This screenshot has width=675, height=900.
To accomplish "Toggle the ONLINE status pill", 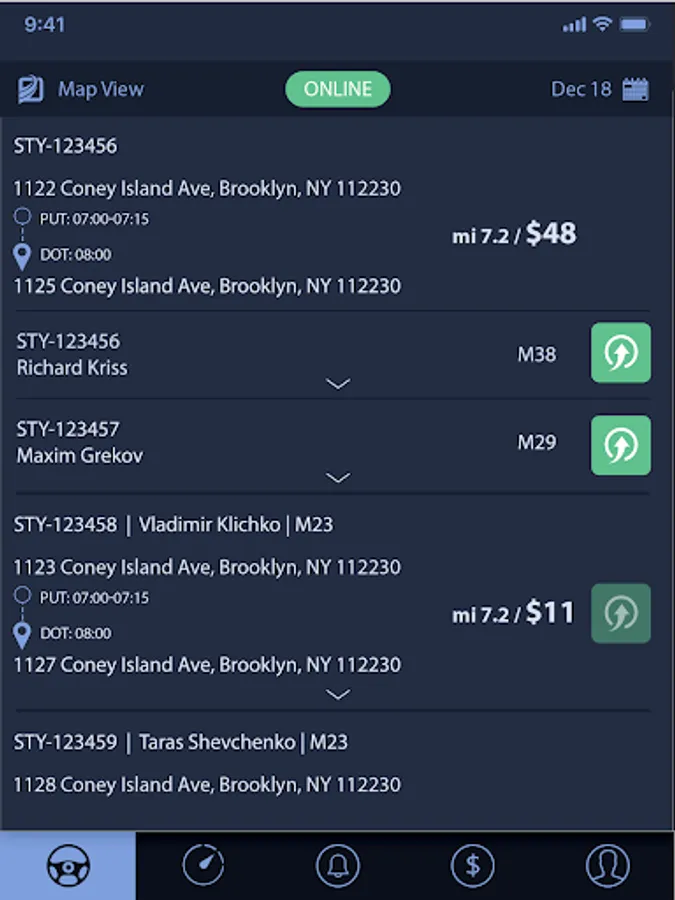I will point(338,89).
